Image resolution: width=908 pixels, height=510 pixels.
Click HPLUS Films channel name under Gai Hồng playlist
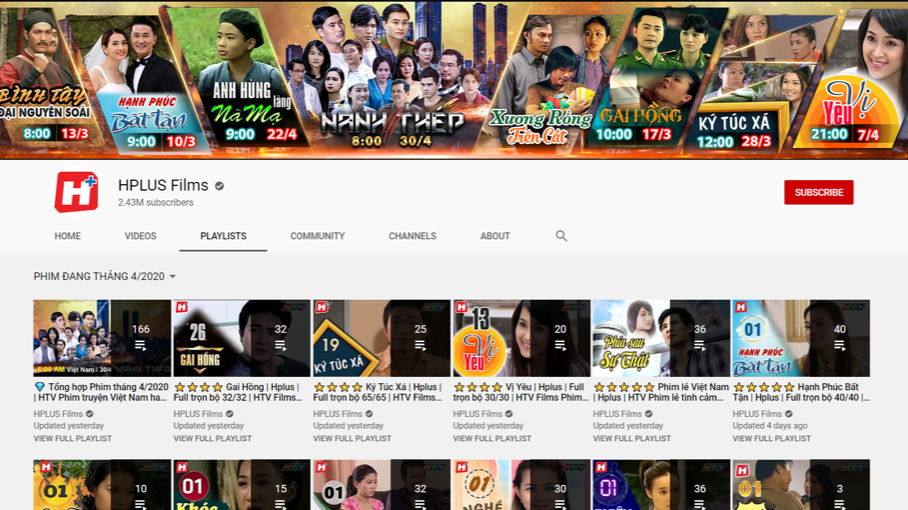coord(198,414)
